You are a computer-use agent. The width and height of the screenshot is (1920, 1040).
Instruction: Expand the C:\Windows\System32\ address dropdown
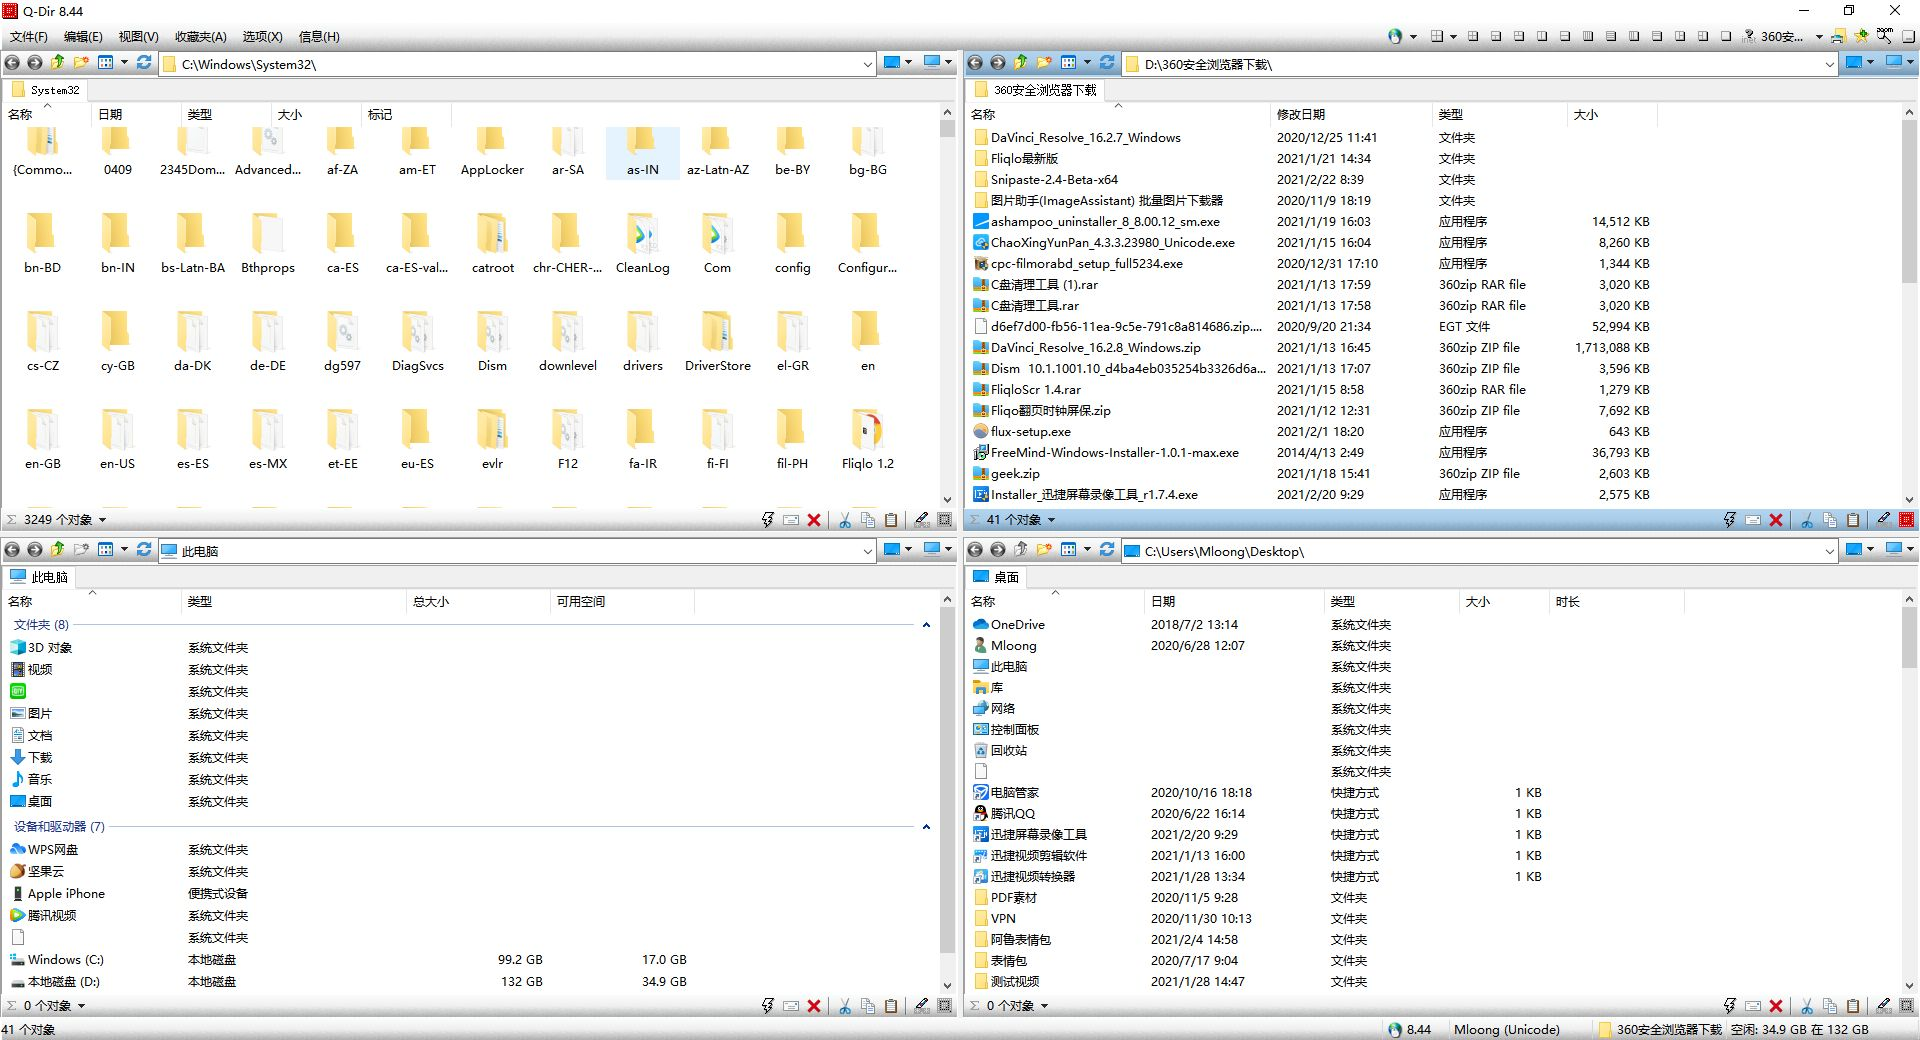[x=867, y=64]
